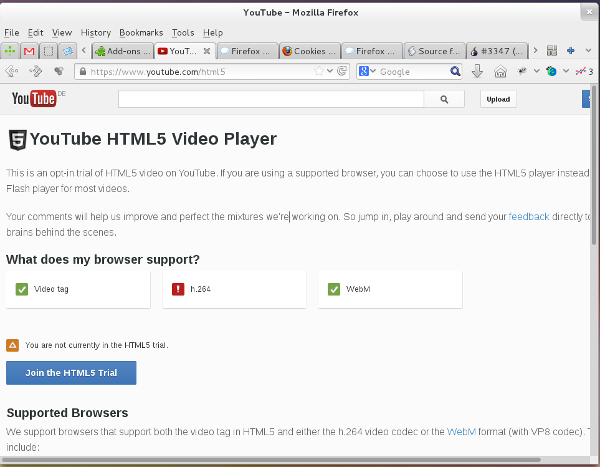This screenshot has width=600, height=467.
Task: Open the green plus pinned tab
Action: coord(10,51)
